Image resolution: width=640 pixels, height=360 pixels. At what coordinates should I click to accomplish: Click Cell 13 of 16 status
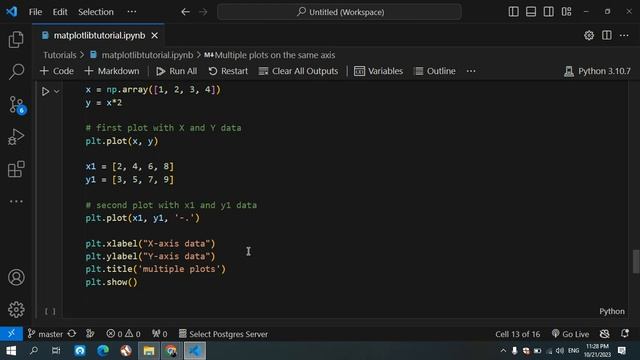click(518, 334)
